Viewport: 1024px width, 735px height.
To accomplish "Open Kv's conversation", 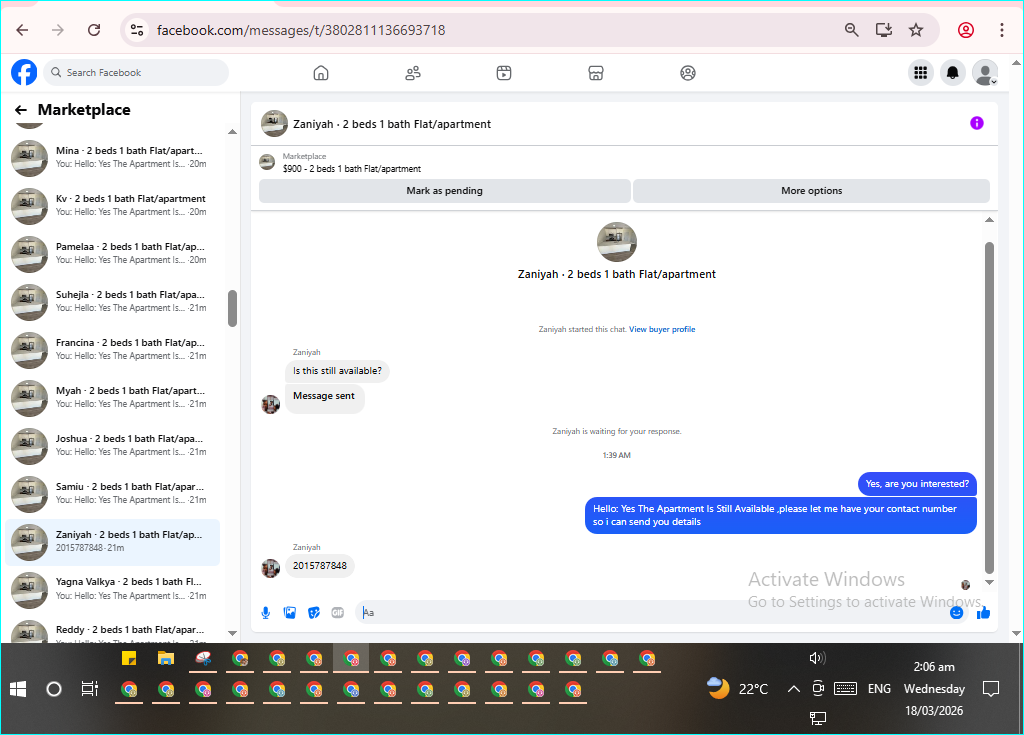I will (112, 205).
